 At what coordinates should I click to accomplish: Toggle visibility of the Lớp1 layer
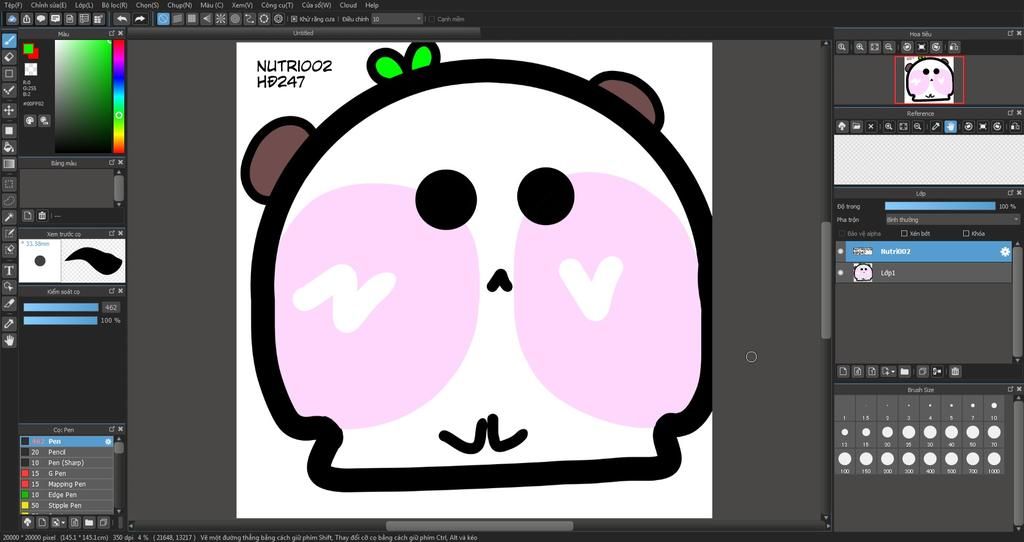coord(840,273)
